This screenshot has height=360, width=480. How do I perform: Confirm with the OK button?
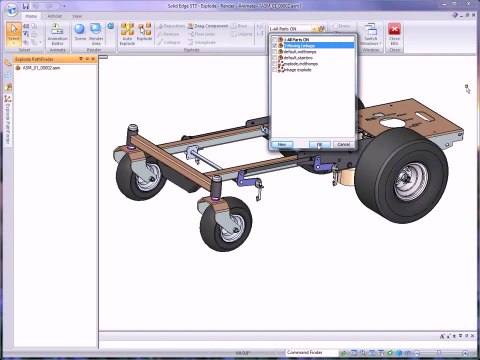tap(320, 144)
